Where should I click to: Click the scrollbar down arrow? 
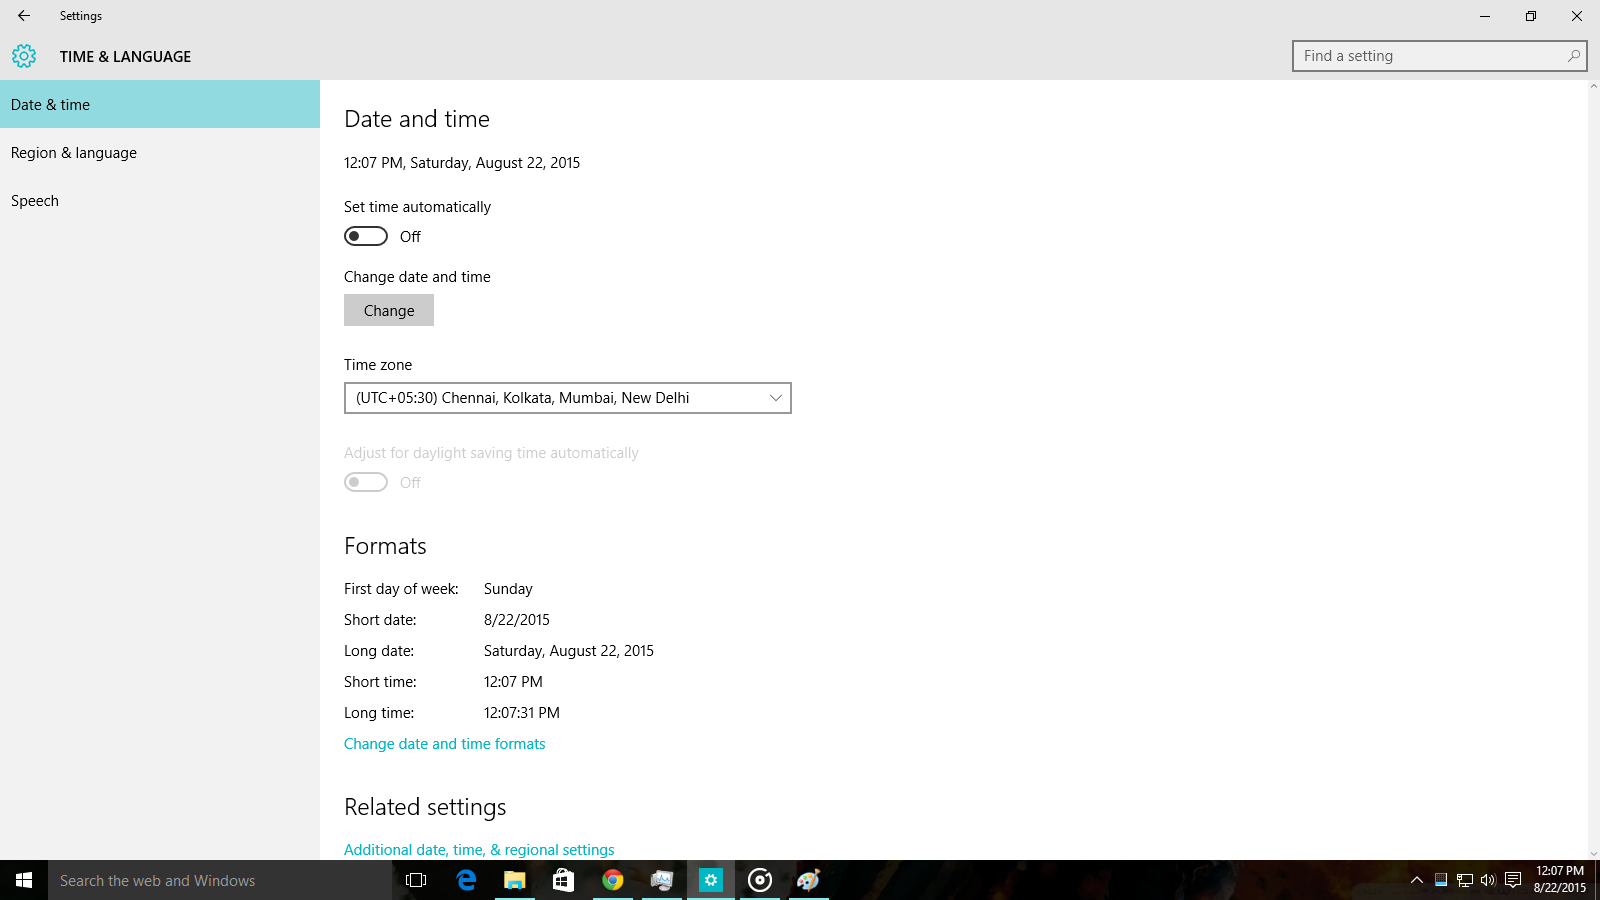1594,854
